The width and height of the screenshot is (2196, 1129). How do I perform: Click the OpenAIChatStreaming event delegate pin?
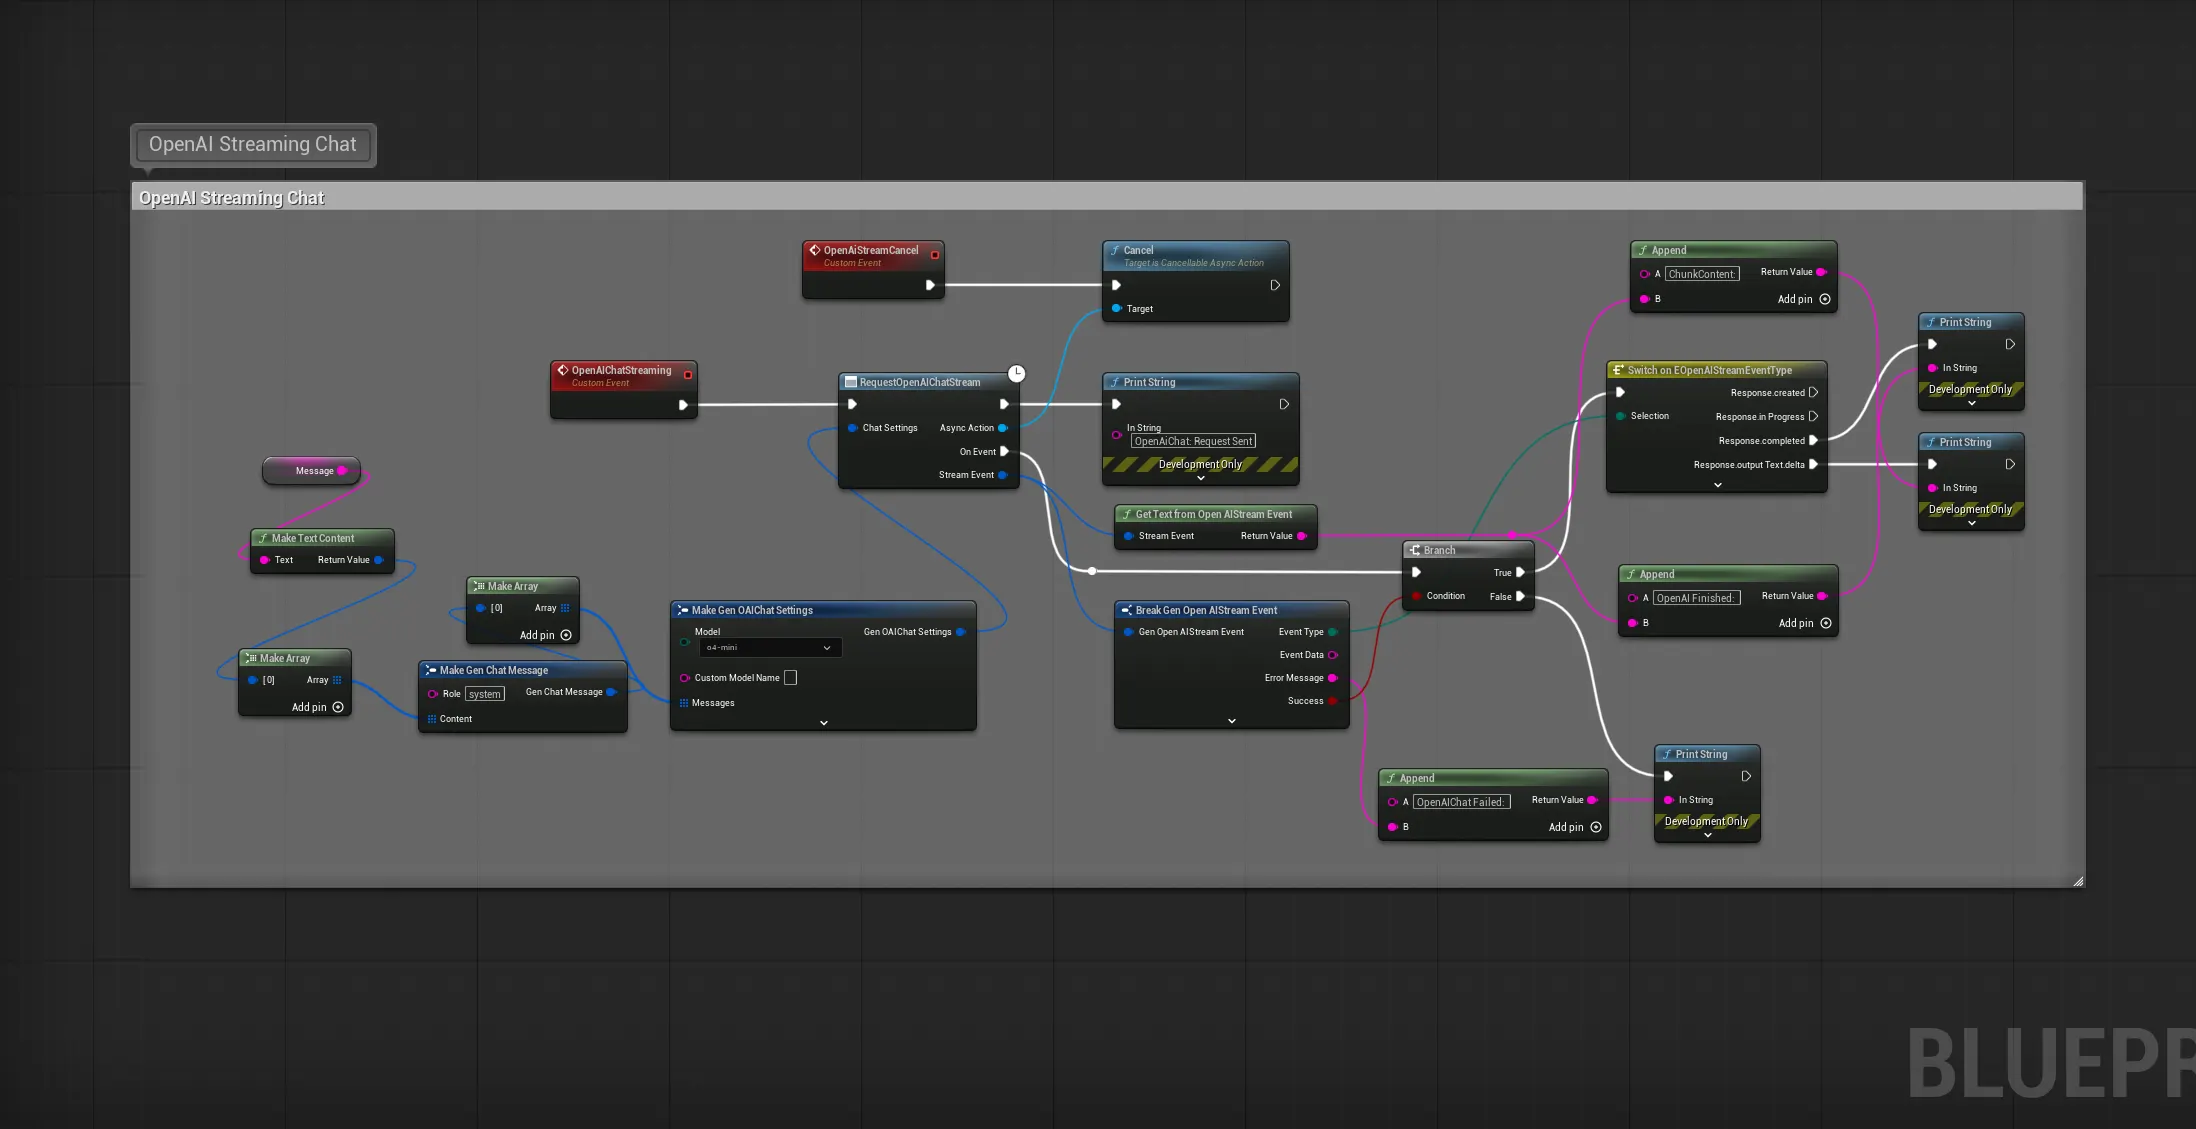tap(688, 375)
